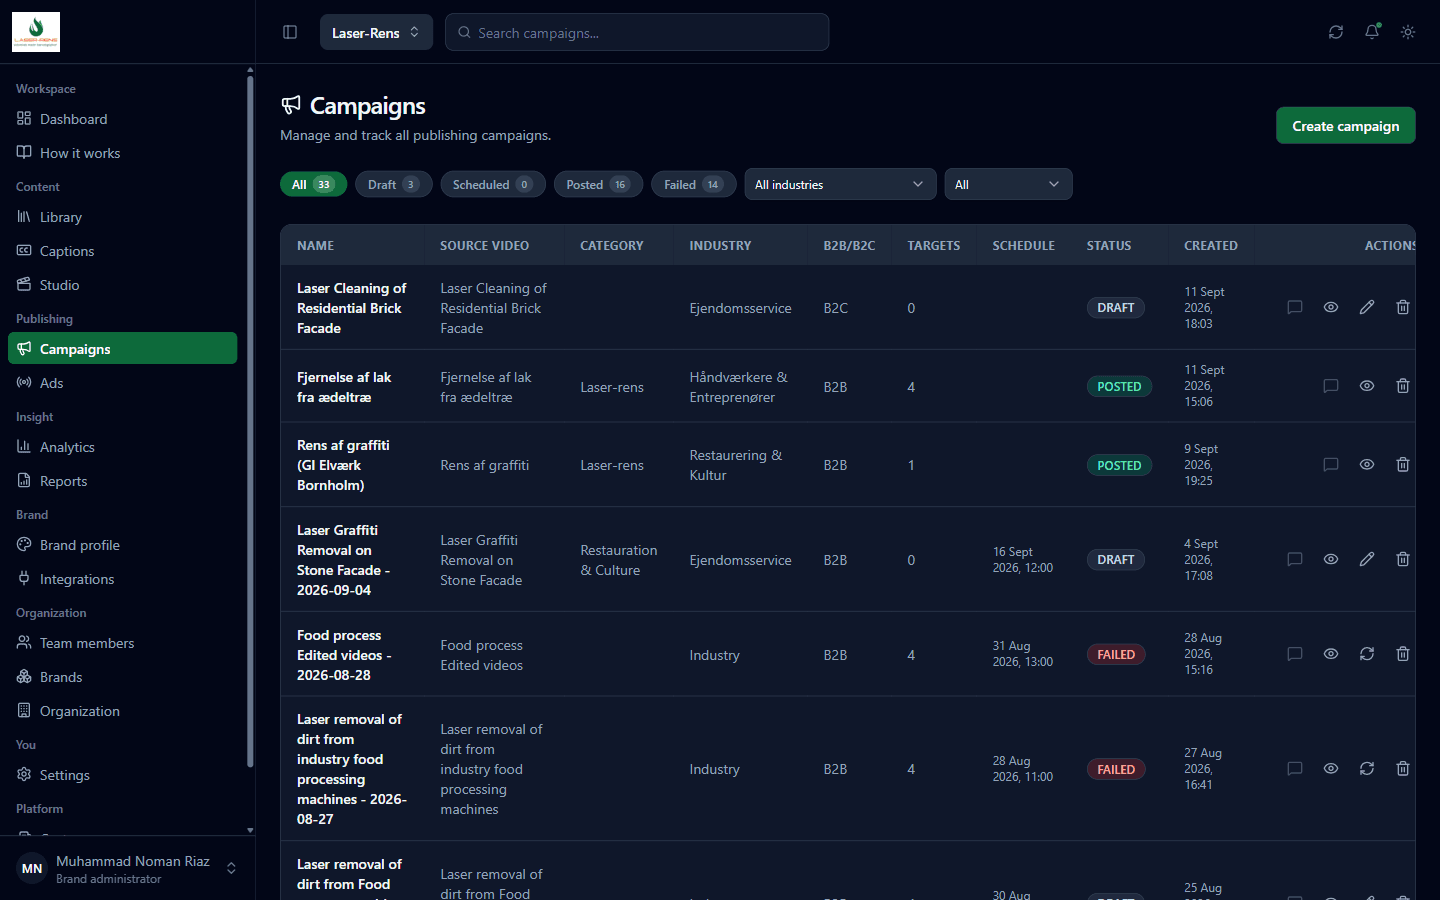Open the notifications bell
The height and width of the screenshot is (900, 1440).
tap(1372, 32)
